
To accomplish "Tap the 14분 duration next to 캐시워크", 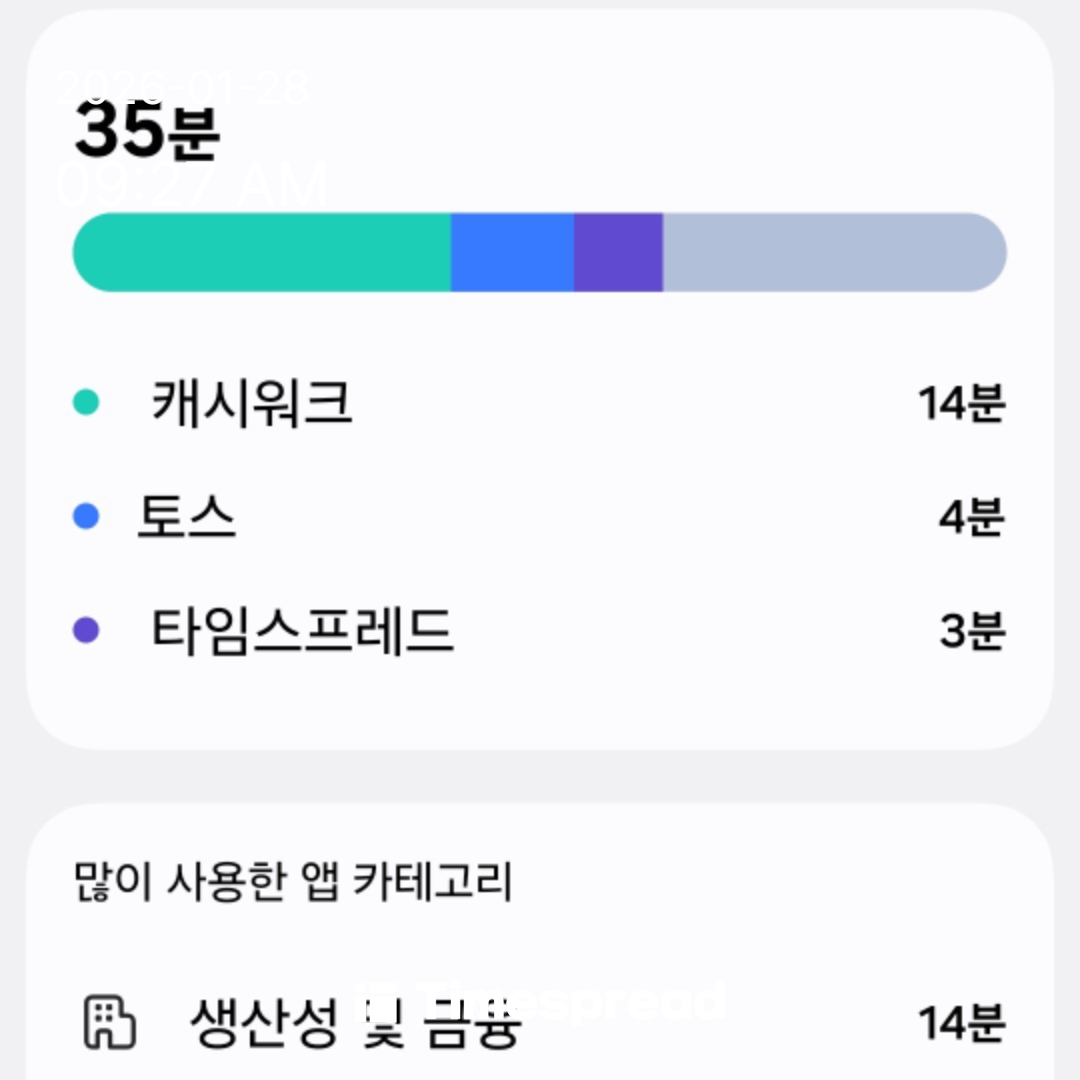I will point(961,404).
